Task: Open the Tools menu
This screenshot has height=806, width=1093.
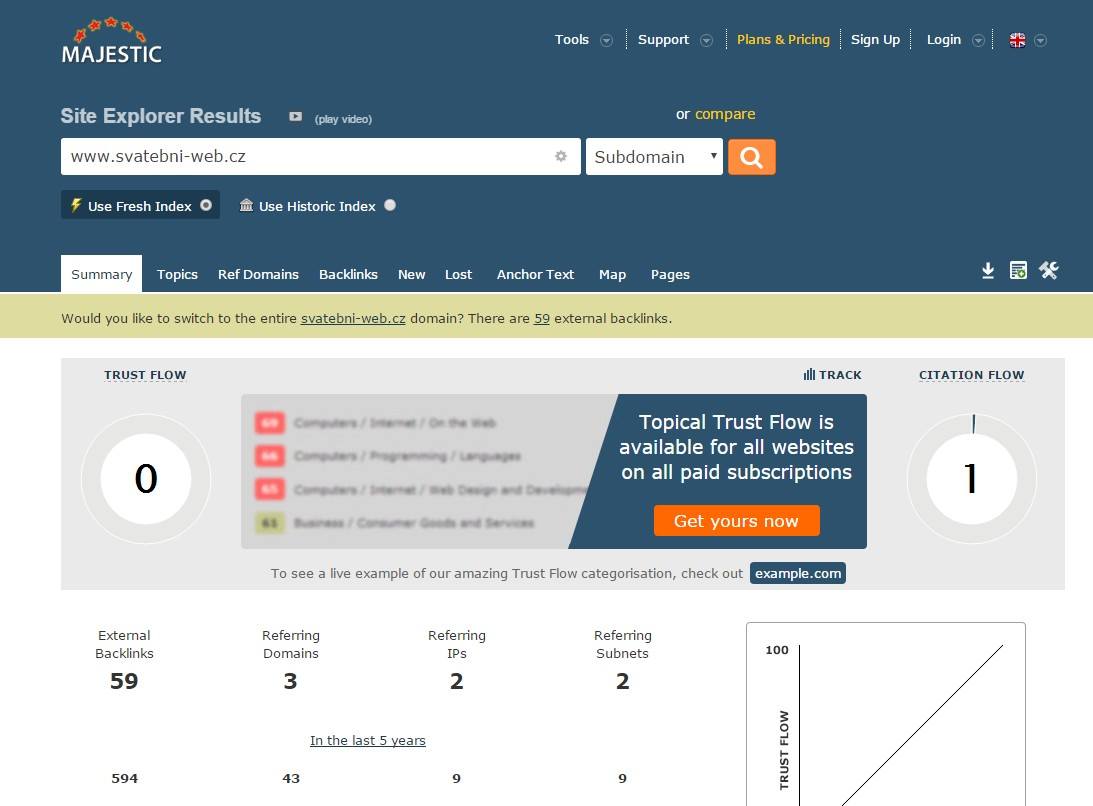Action: (x=572, y=40)
